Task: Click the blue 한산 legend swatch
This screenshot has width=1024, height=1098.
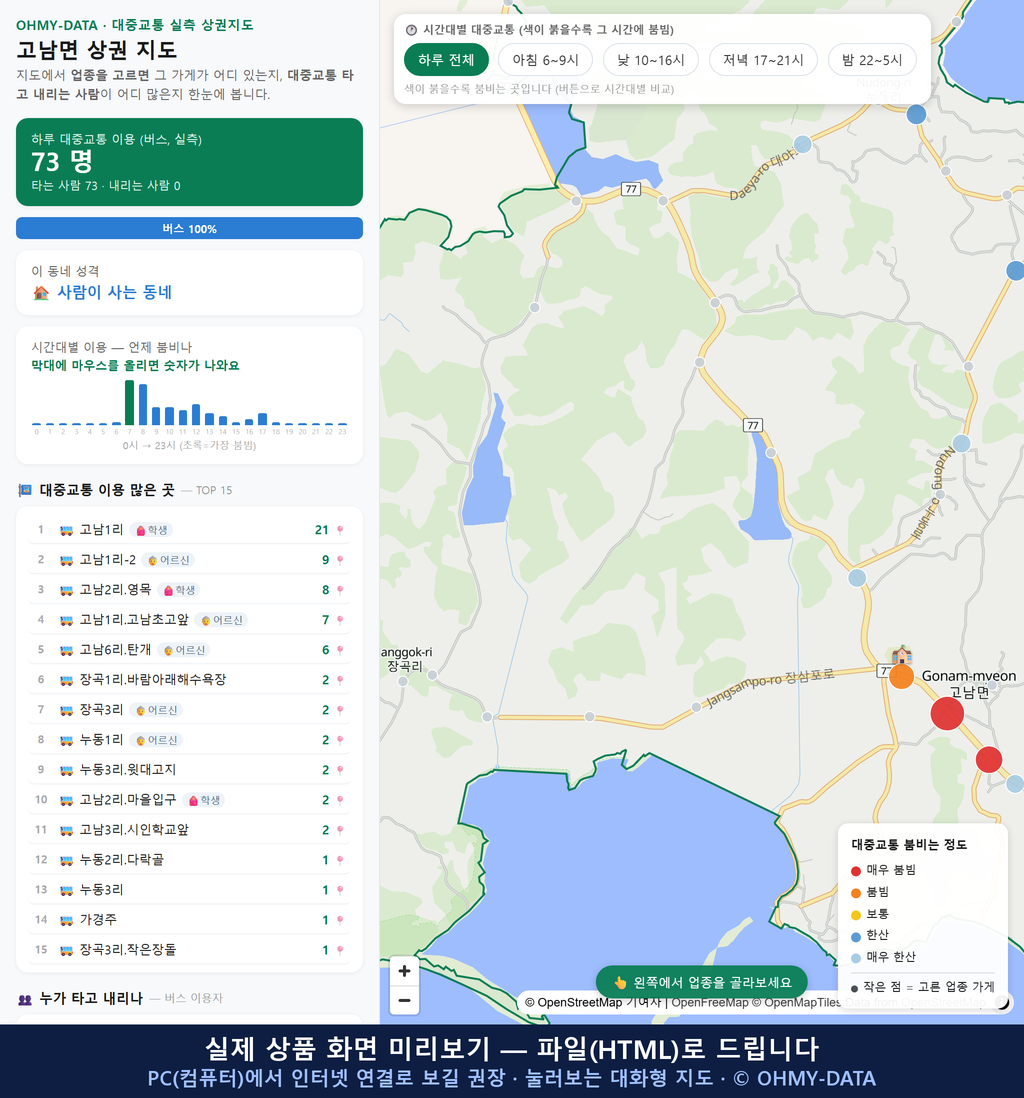Action: click(855, 936)
